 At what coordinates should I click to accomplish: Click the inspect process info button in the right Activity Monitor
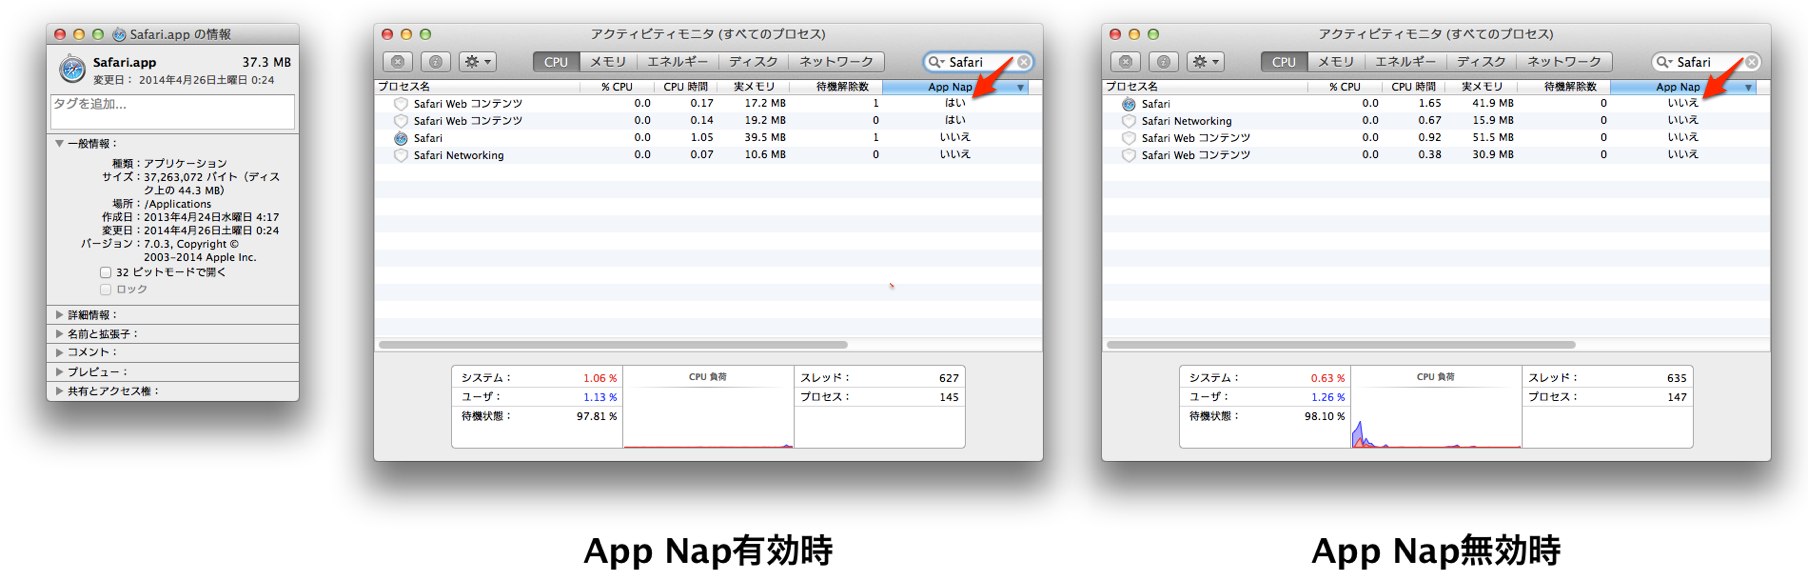(x=1163, y=62)
